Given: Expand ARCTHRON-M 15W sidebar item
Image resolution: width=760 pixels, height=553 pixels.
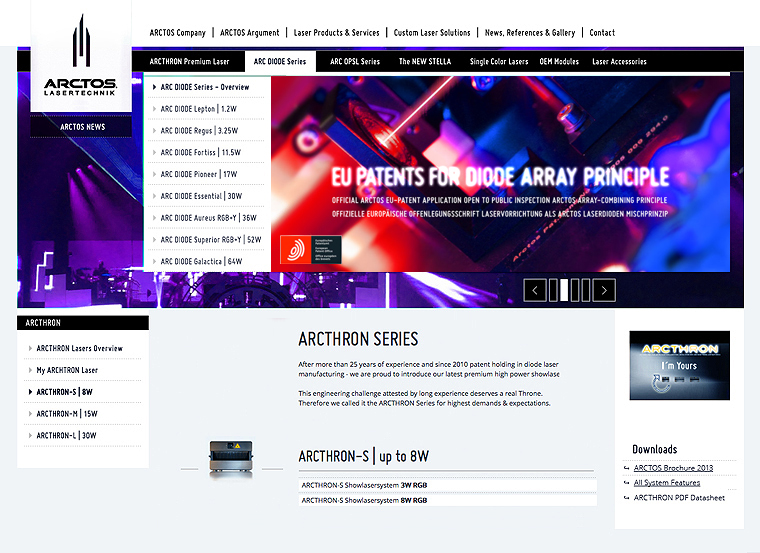Looking at the screenshot, I should [x=67, y=414].
